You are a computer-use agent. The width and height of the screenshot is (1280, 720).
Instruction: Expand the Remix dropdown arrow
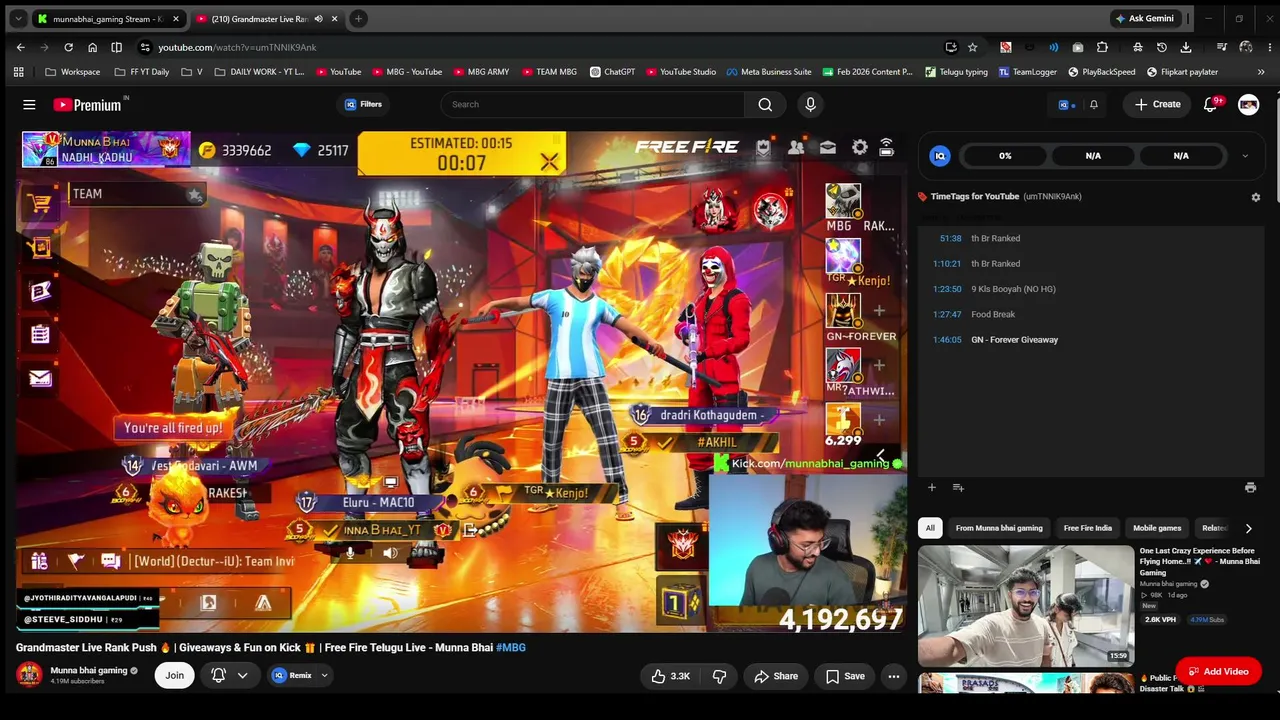coord(324,676)
